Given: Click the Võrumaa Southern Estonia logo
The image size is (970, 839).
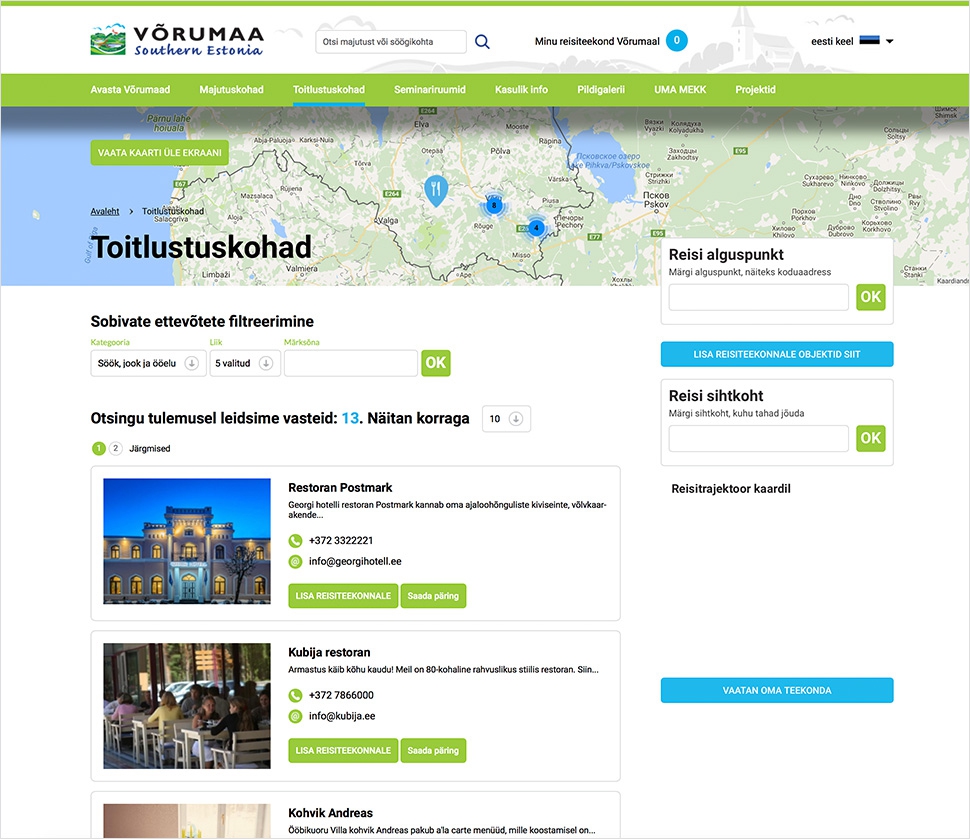Looking at the screenshot, I should pos(177,40).
